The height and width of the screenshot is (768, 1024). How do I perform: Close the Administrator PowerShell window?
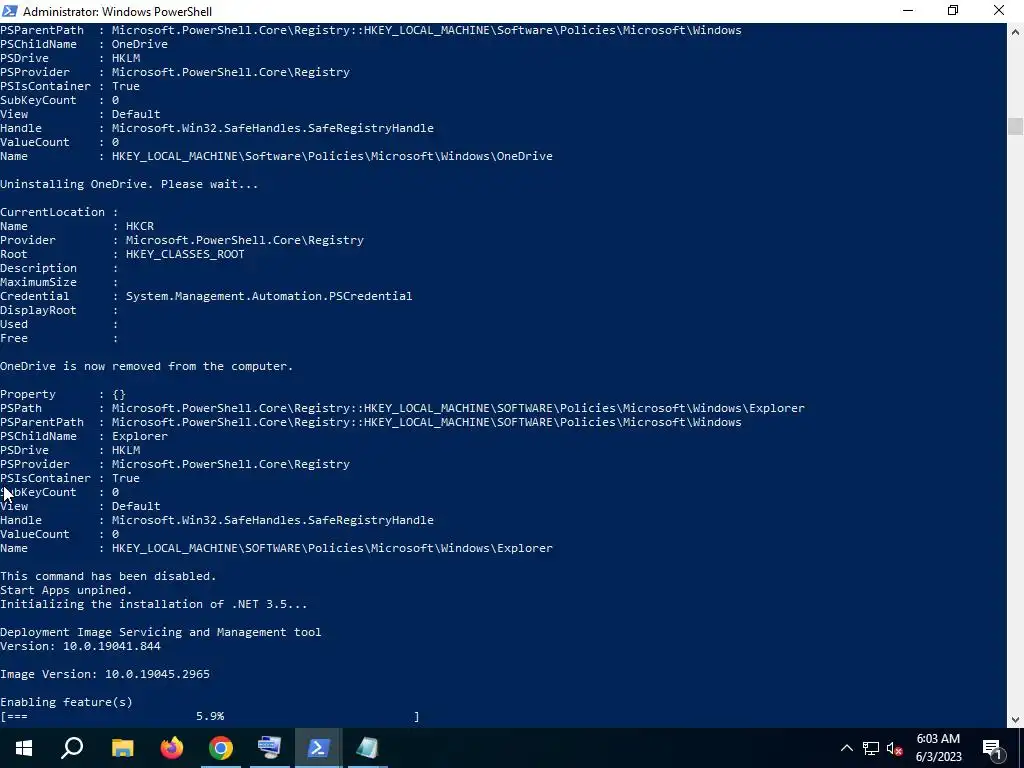(999, 11)
